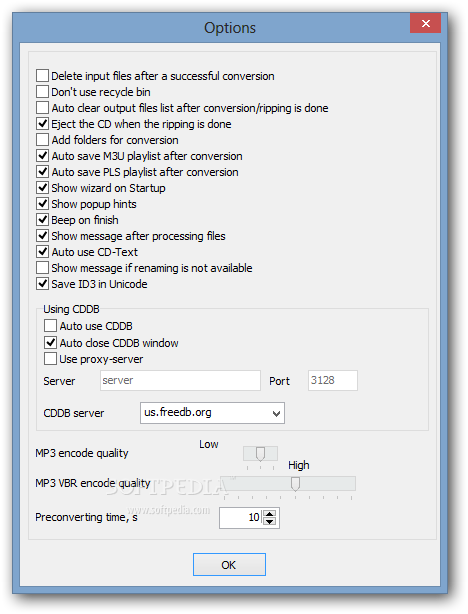
Task: Enable Use proxy-server option
Action: 50,359
